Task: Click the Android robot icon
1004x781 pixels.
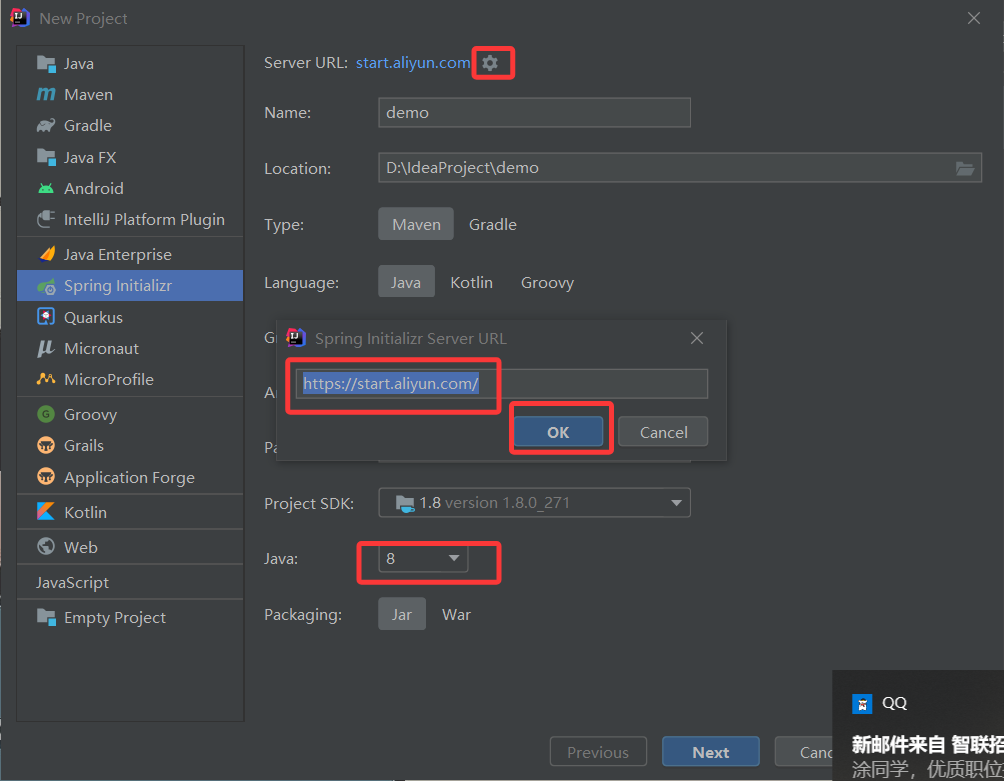Action: click(x=46, y=188)
